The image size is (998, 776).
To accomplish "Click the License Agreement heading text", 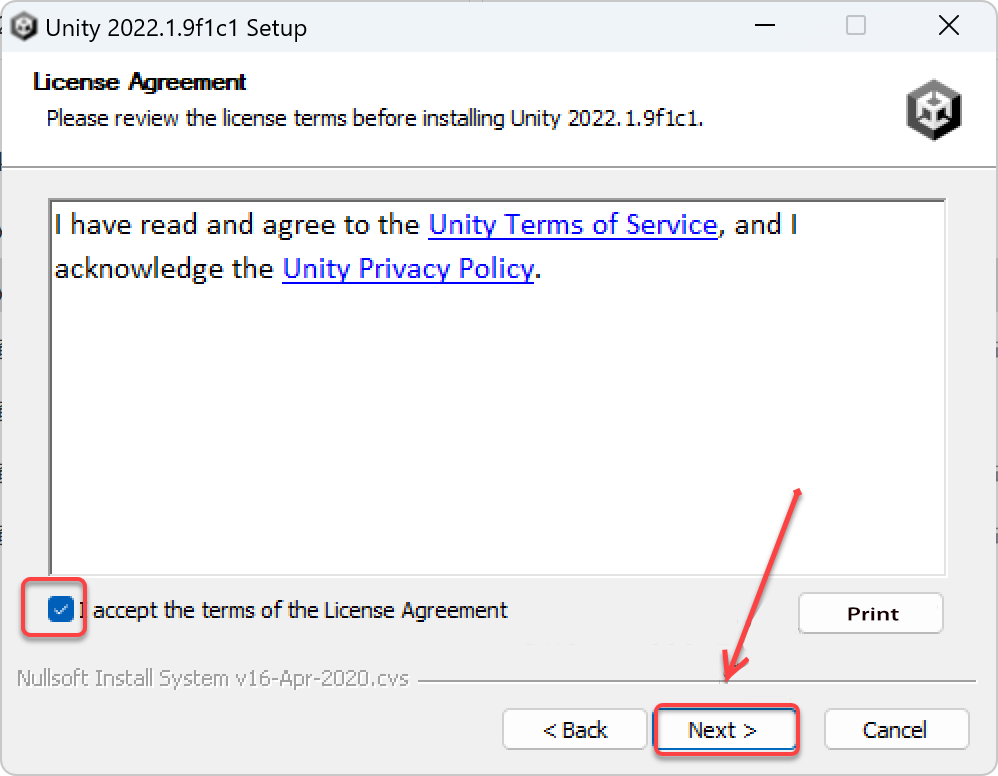I will [137, 81].
